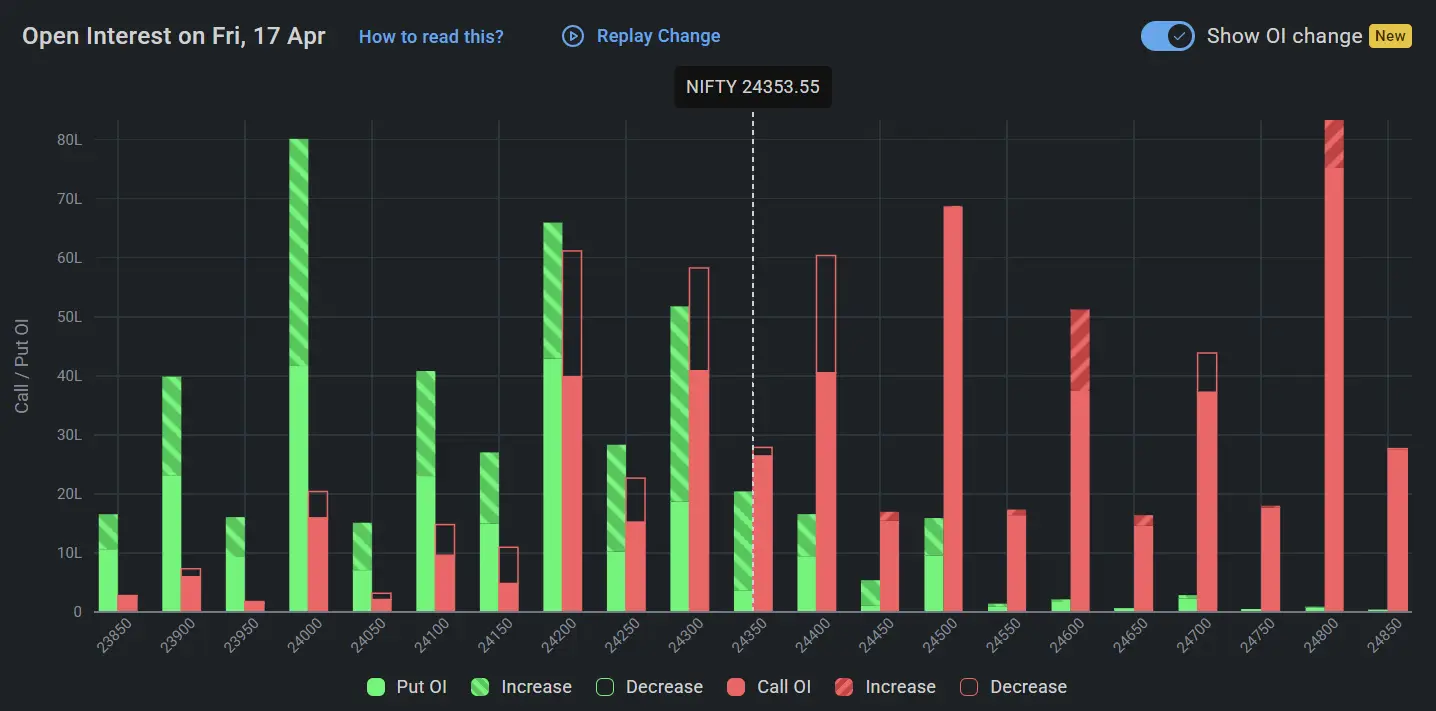Click the red outlined Decrease legend icon
This screenshot has height=711, width=1436.
click(969, 687)
